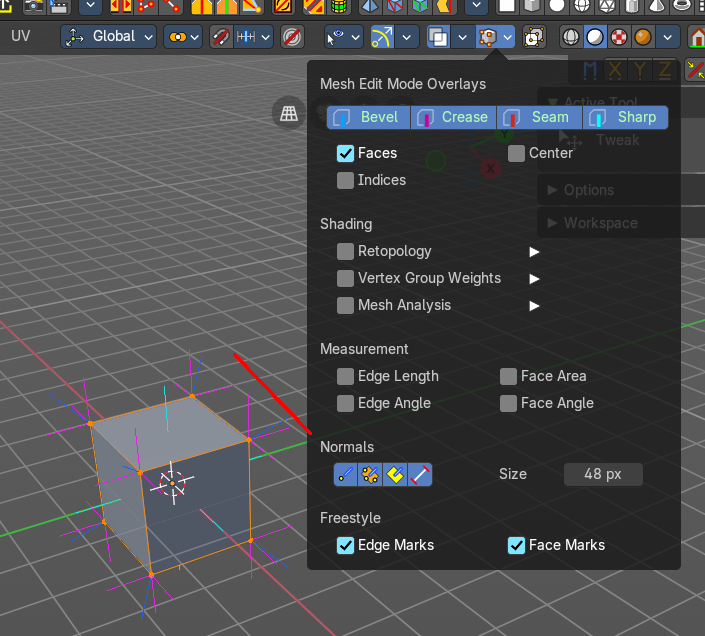This screenshot has height=636, width=705.
Task: Add a cone primitive
Action: click(657, 5)
